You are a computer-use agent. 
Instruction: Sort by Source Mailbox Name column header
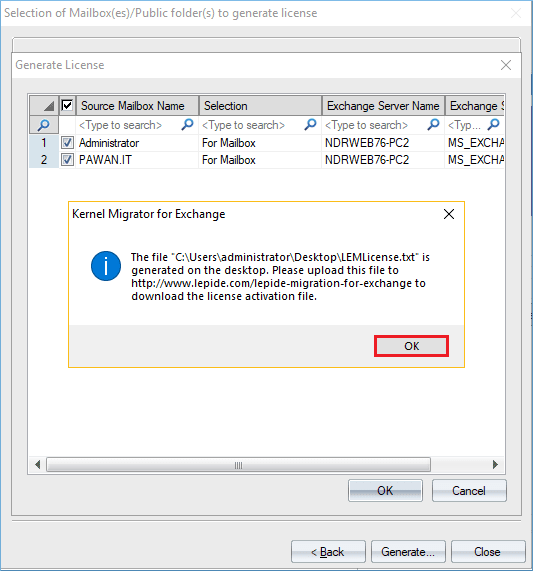tap(137, 106)
